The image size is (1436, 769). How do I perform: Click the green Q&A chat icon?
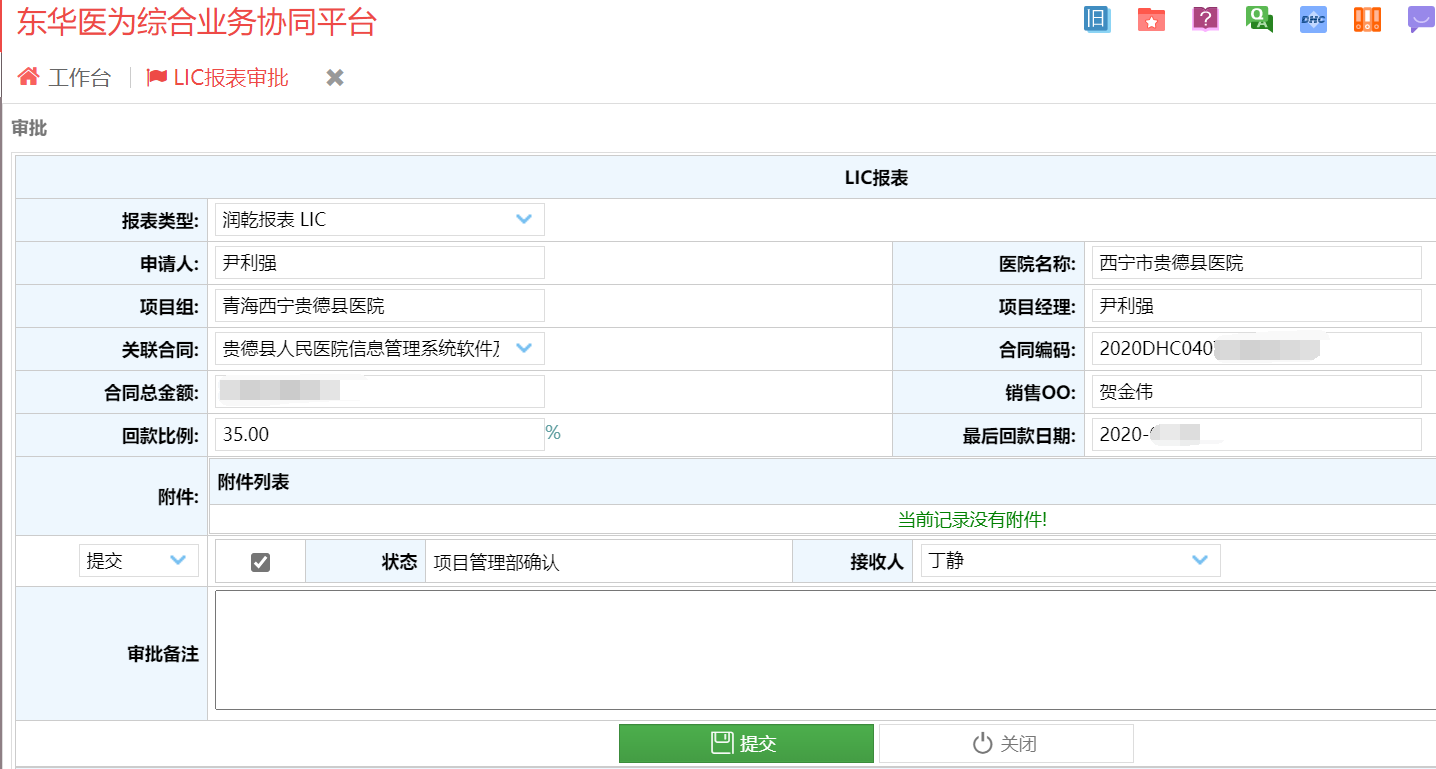(x=1259, y=19)
